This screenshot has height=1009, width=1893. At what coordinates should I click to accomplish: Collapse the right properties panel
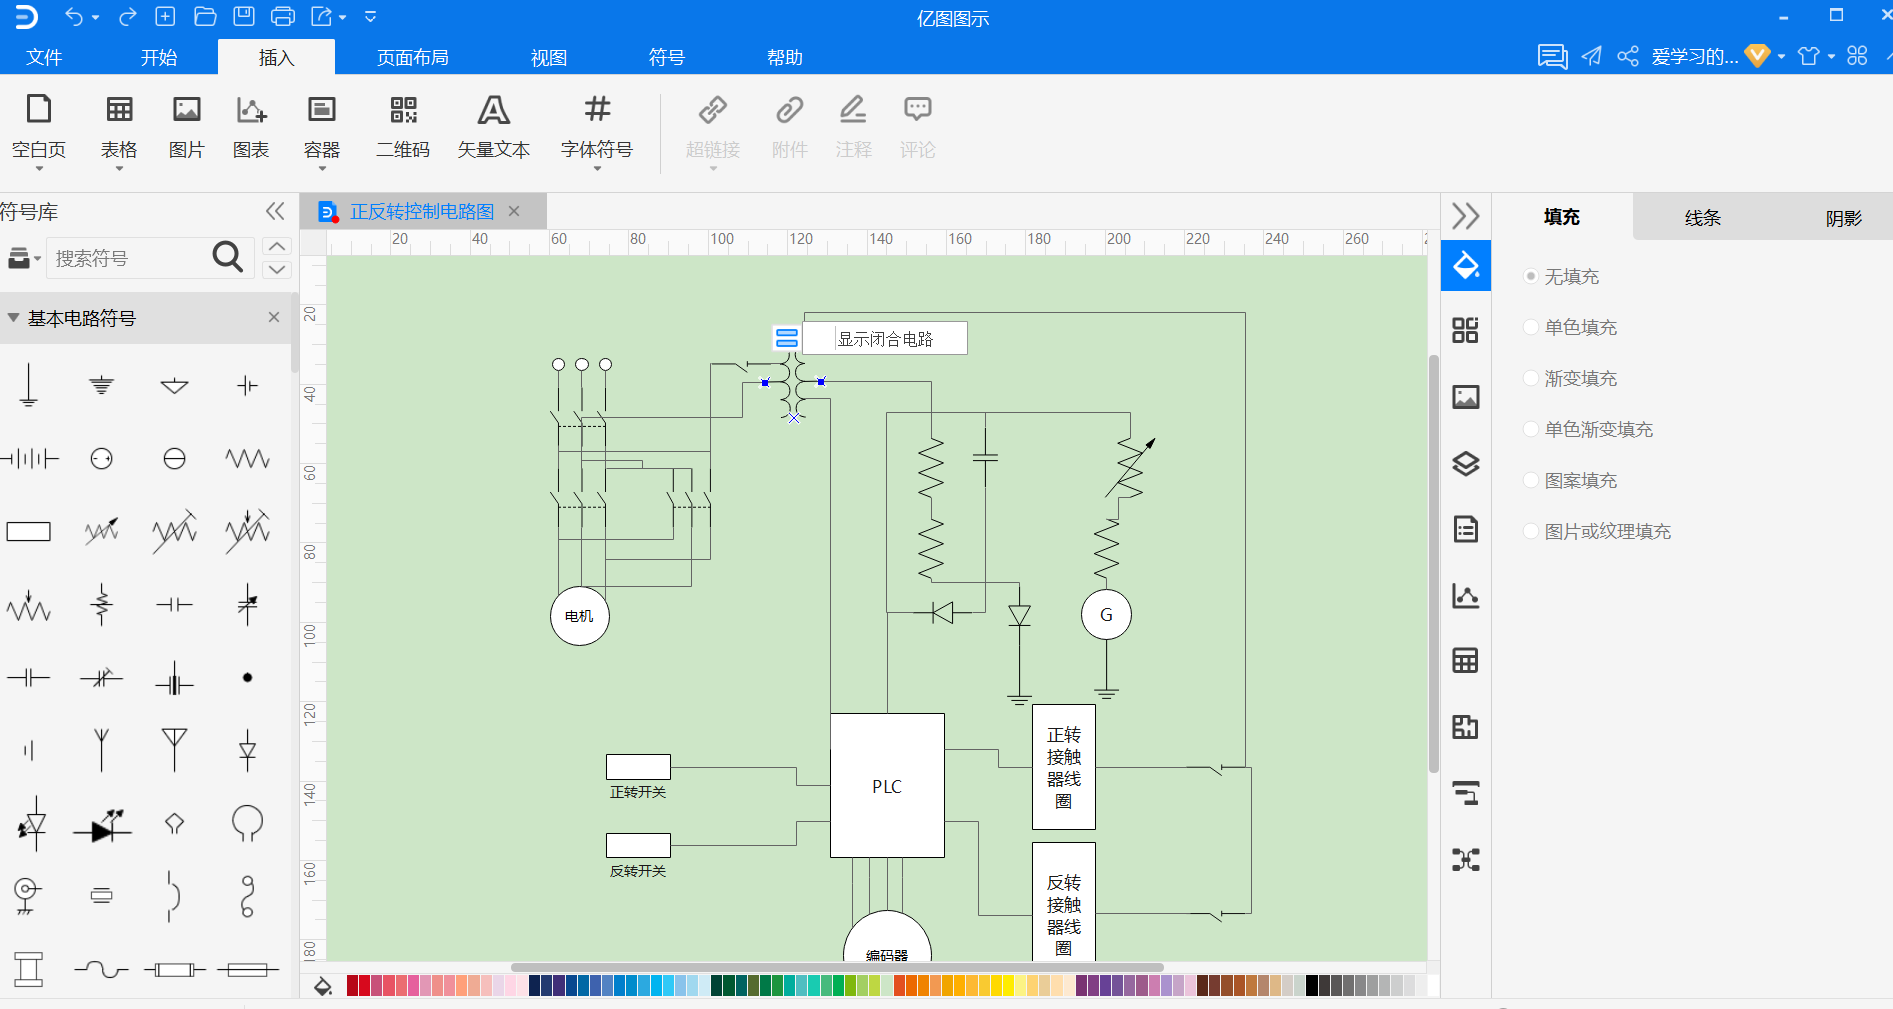(x=1466, y=216)
